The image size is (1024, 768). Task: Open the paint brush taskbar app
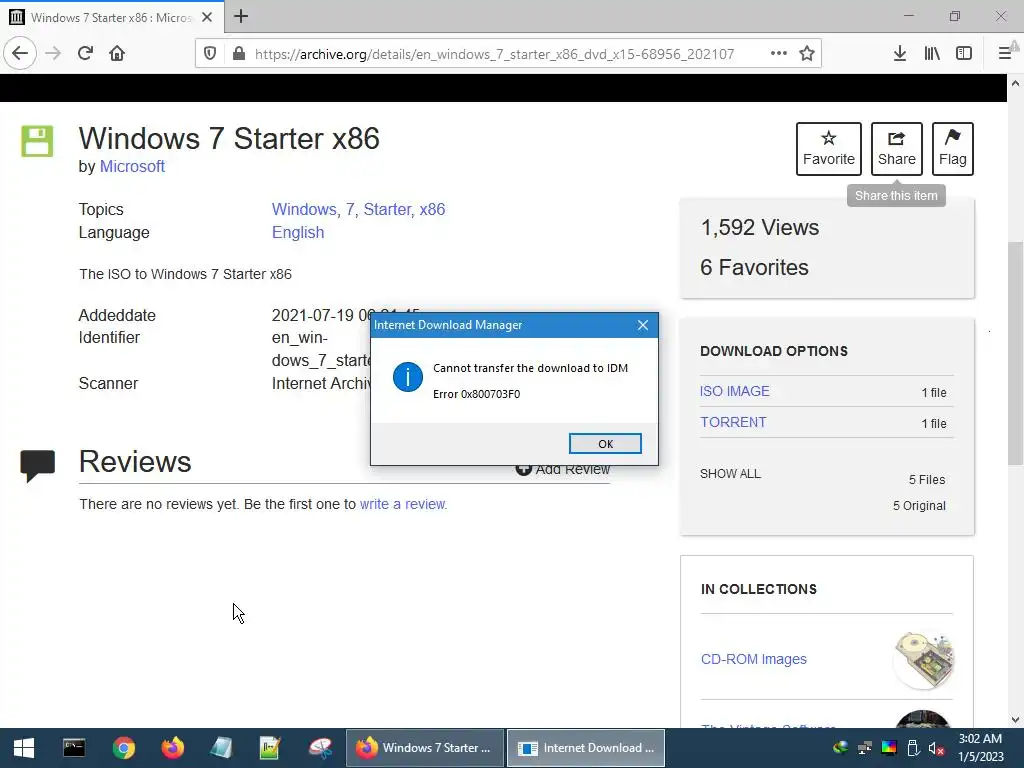coord(320,748)
